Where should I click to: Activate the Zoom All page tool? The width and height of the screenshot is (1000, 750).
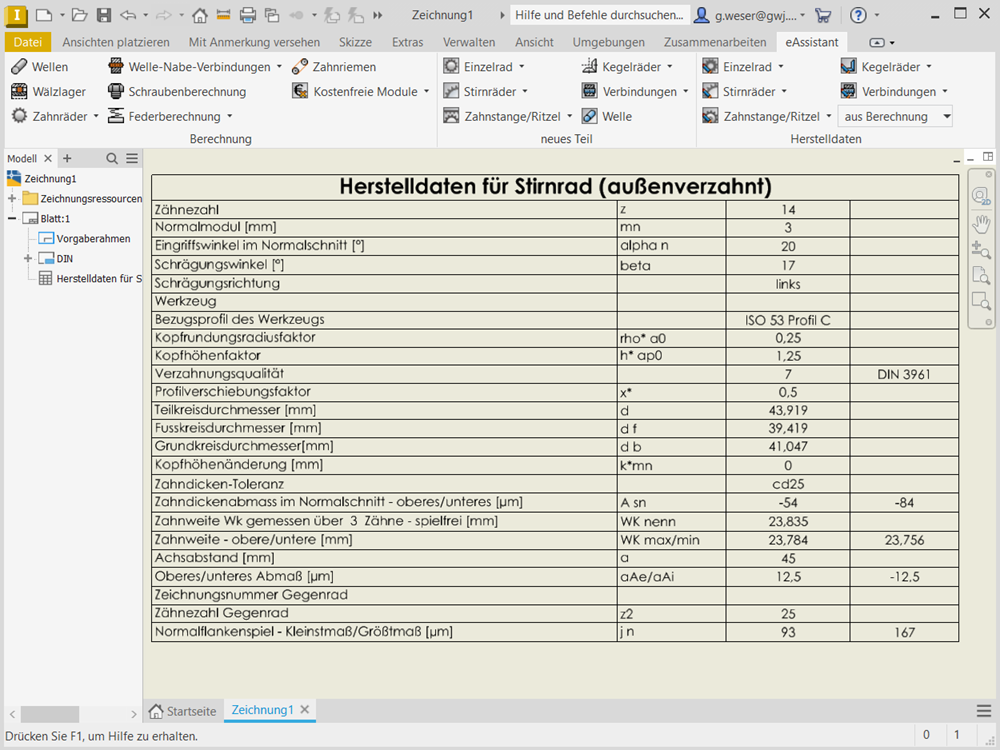(981, 275)
